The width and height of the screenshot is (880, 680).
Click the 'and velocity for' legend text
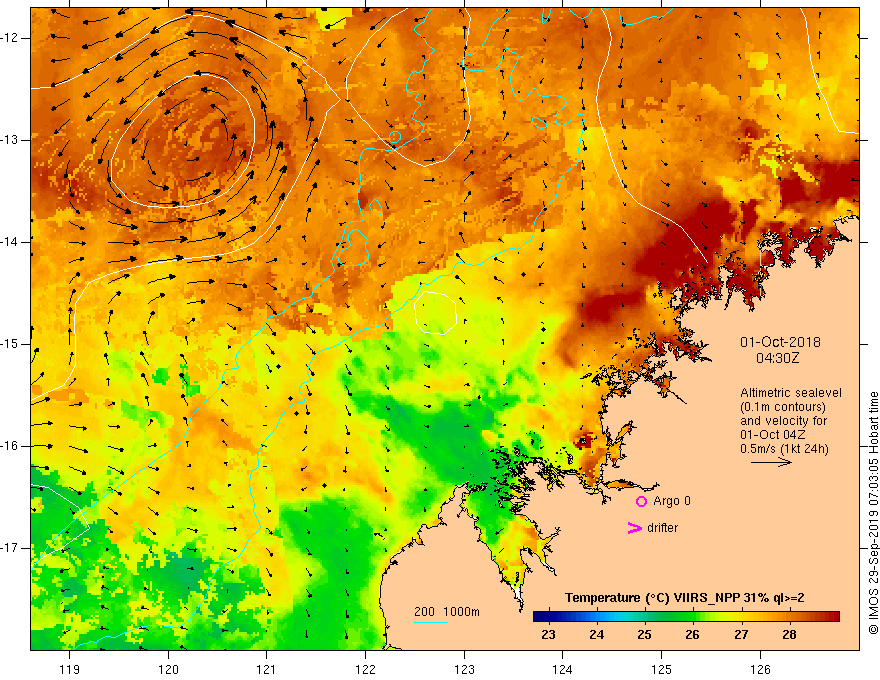click(x=783, y=421)
